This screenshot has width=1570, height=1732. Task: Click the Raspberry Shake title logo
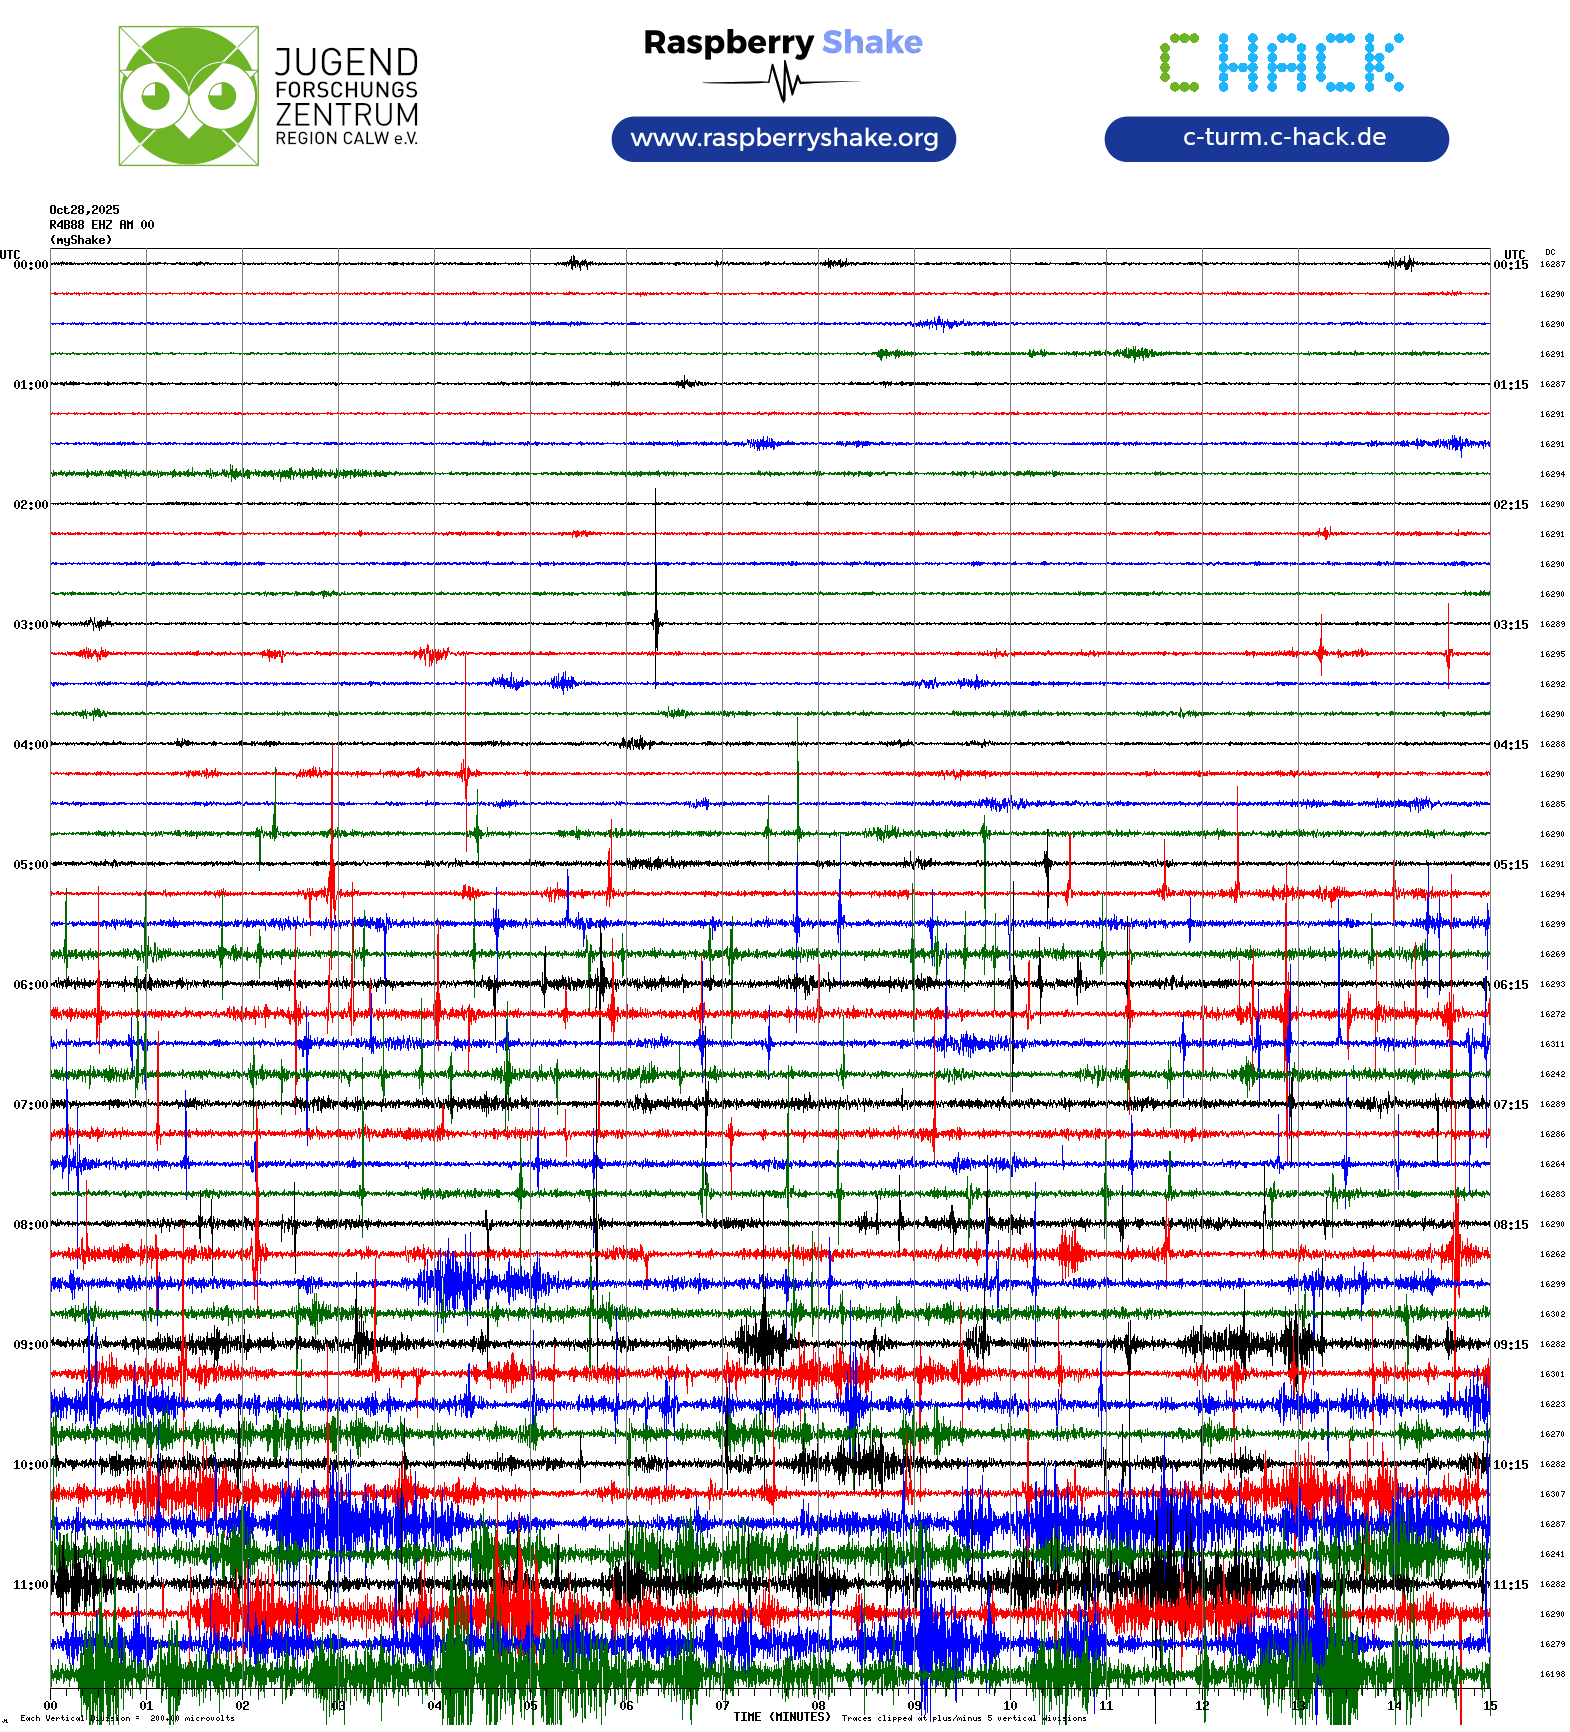pos(782,42)
